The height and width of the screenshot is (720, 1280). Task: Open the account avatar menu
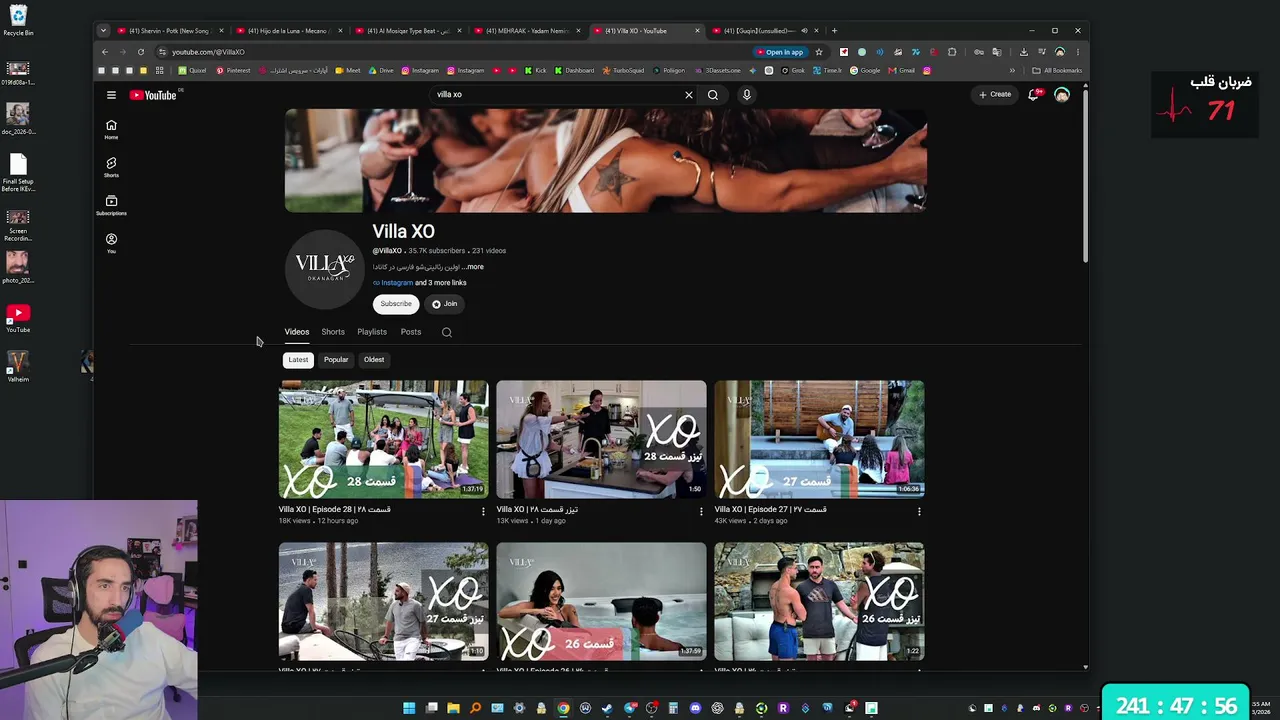[x=1062, y=95]
